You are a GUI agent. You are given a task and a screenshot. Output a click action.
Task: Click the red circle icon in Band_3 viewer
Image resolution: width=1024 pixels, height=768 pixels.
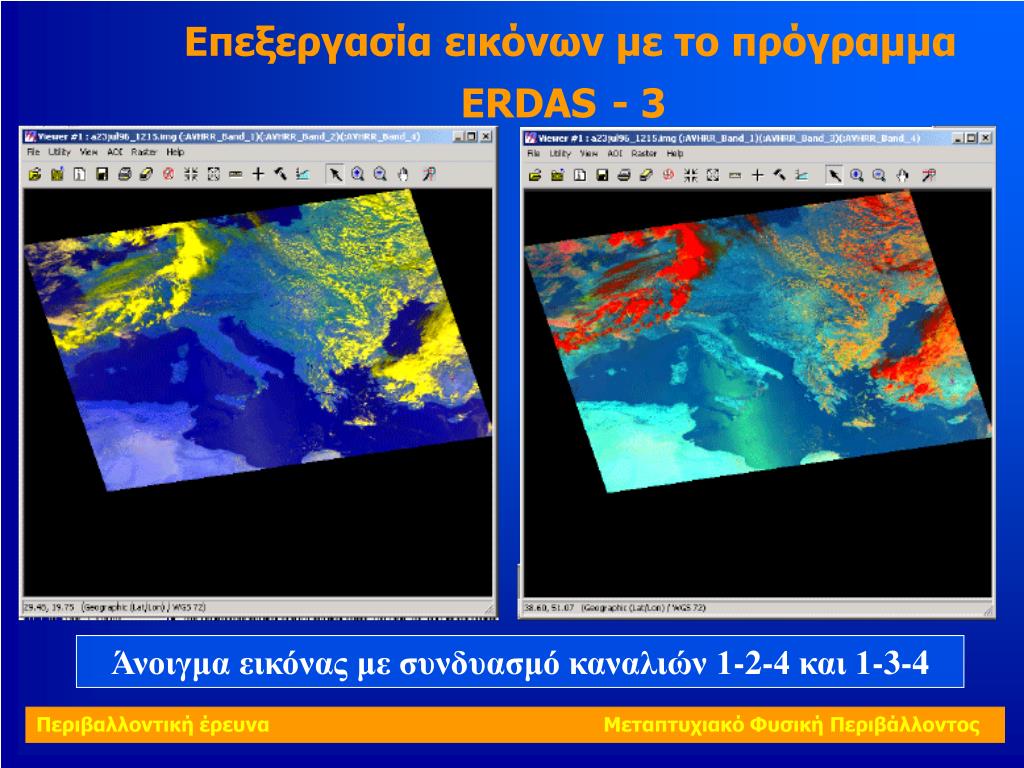point(668,175)
